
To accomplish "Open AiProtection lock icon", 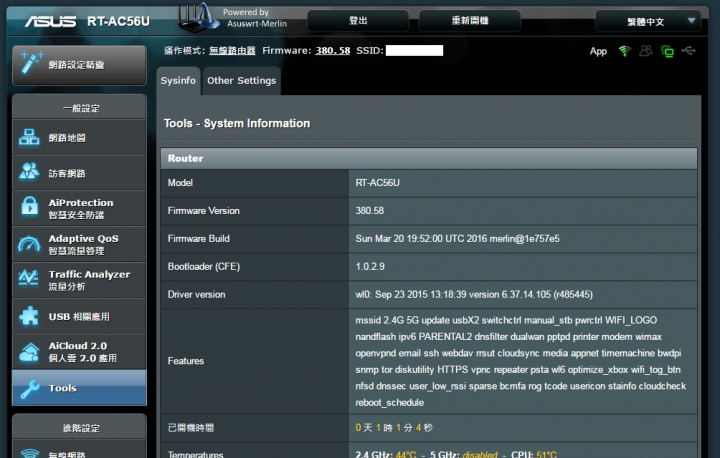I will point(29,206).
